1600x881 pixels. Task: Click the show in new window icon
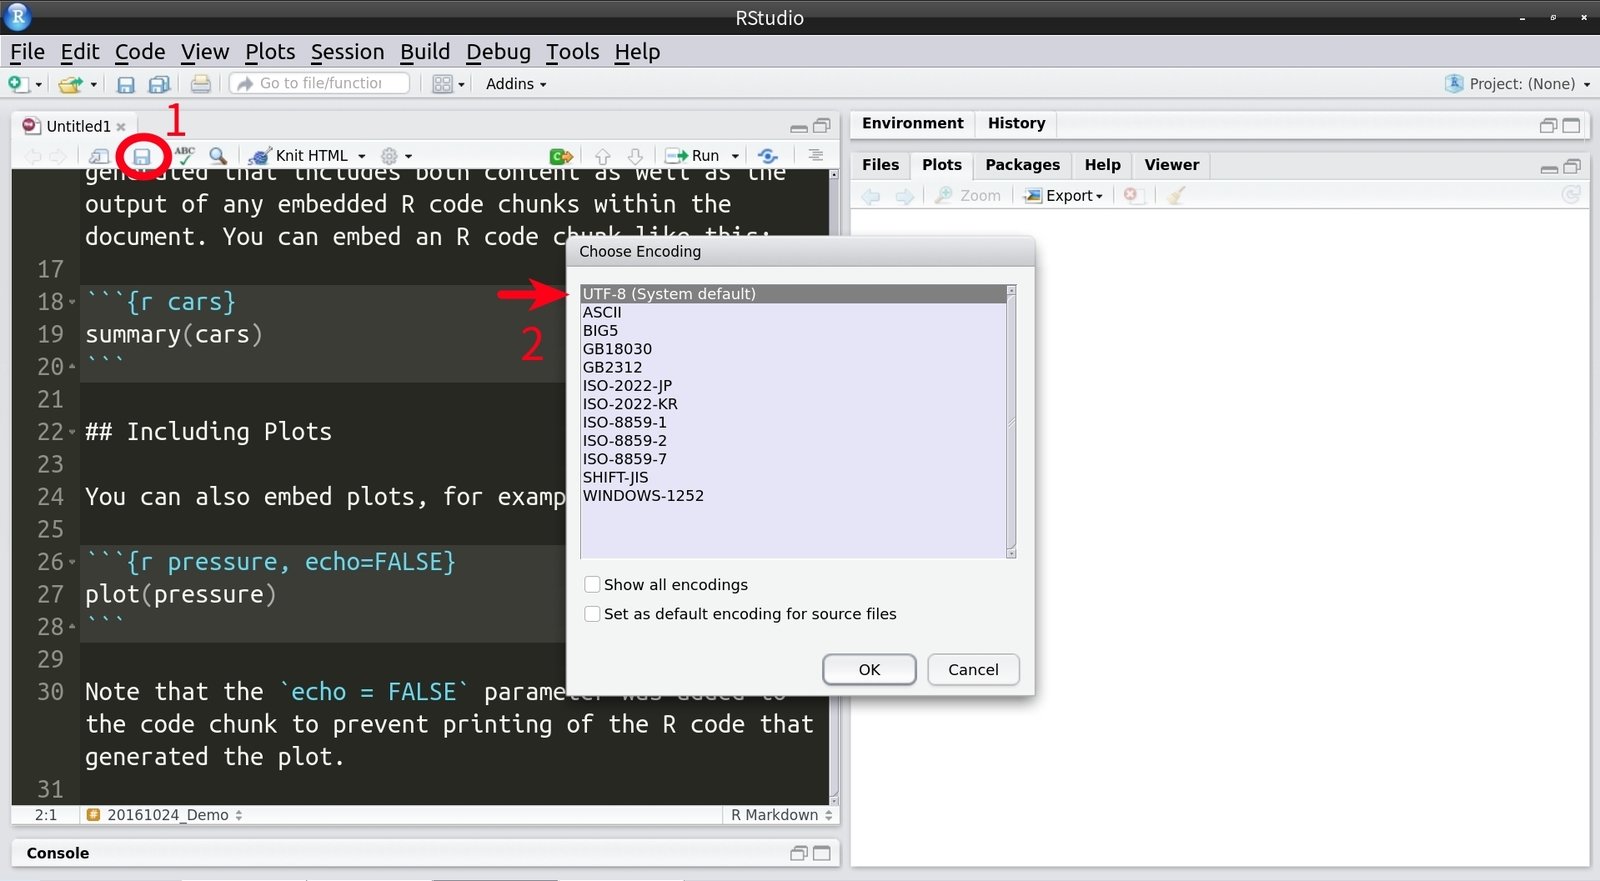99,156
